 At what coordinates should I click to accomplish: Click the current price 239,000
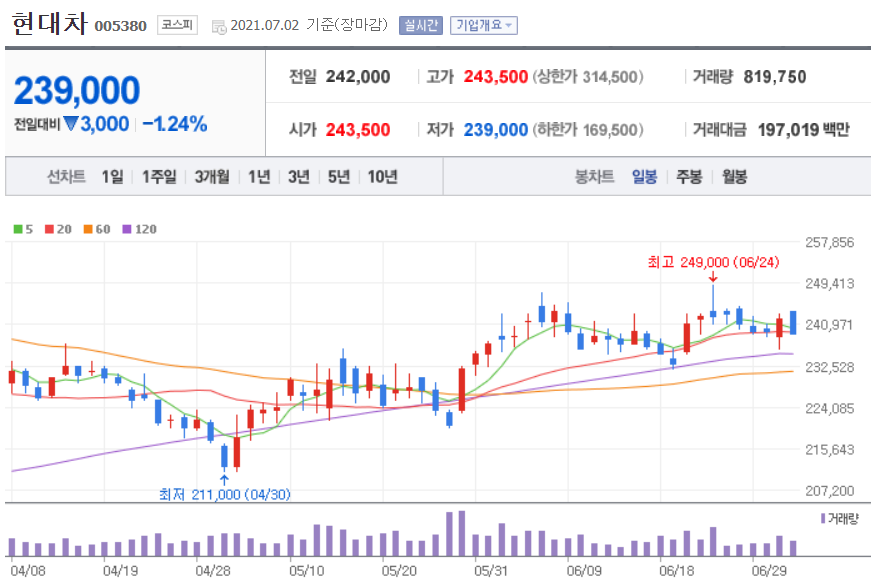[x=77, y=90]
